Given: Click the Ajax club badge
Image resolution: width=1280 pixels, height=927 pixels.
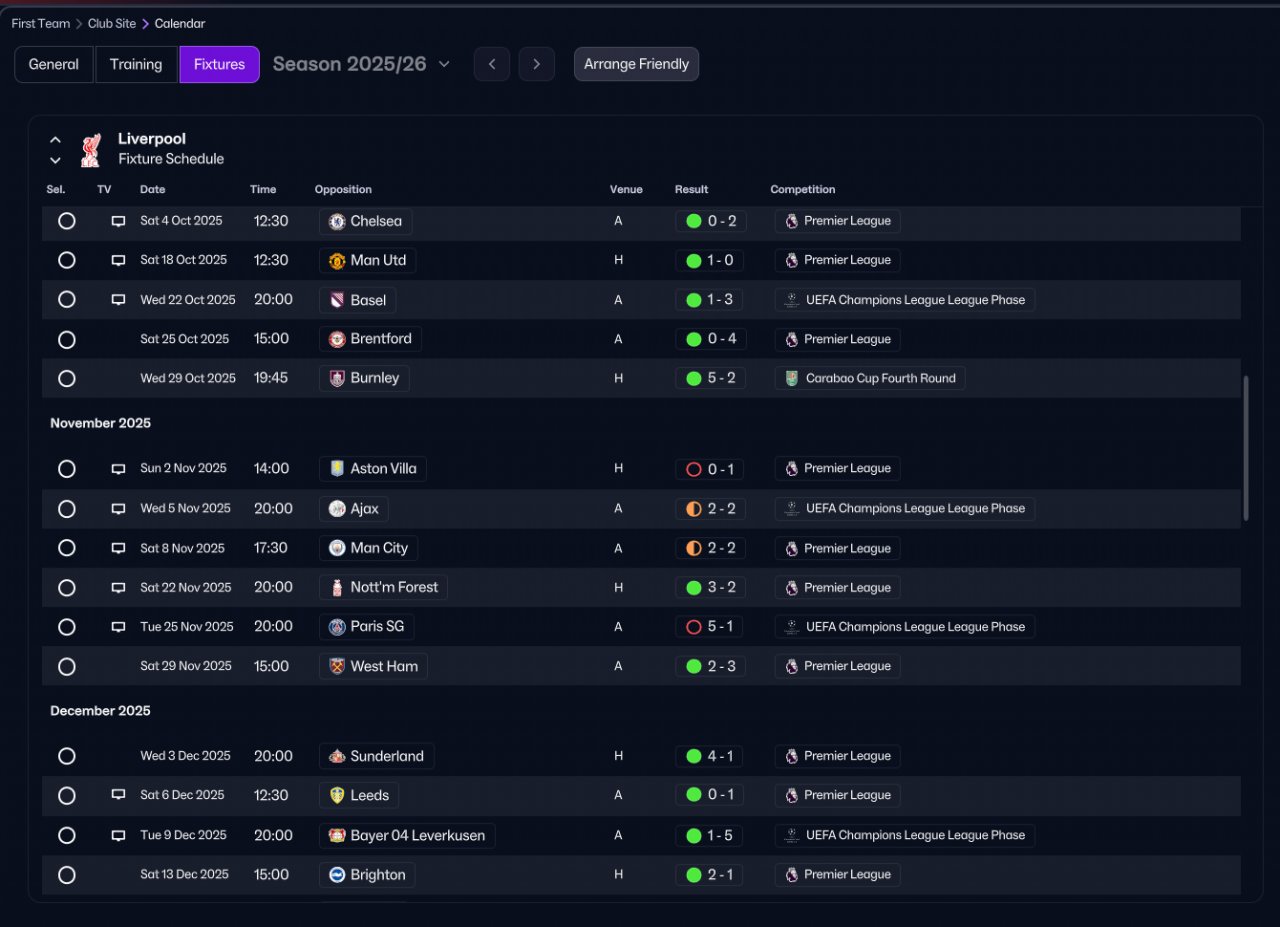Looking at the screenshot, I should click(x=337, y=508).
